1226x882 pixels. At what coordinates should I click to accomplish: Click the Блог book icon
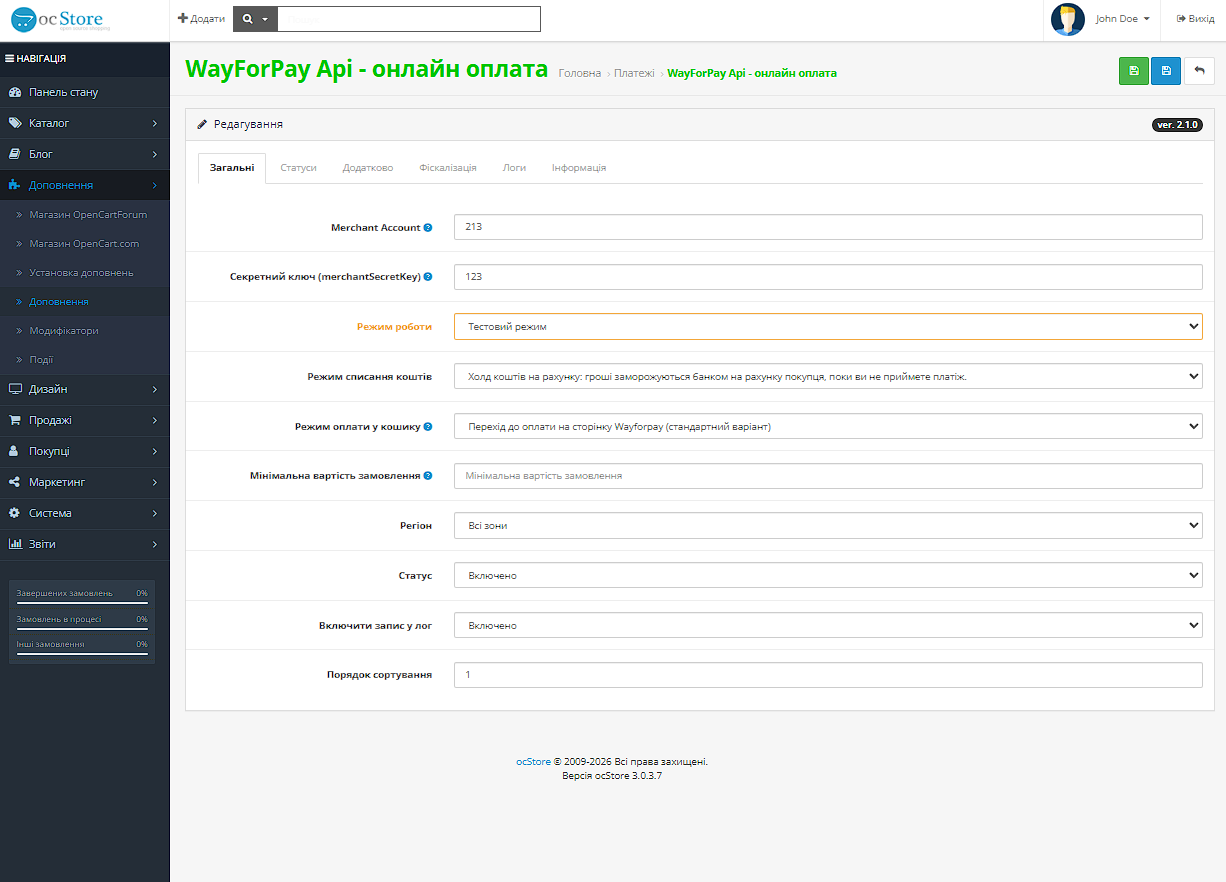(x=14, y=154)
